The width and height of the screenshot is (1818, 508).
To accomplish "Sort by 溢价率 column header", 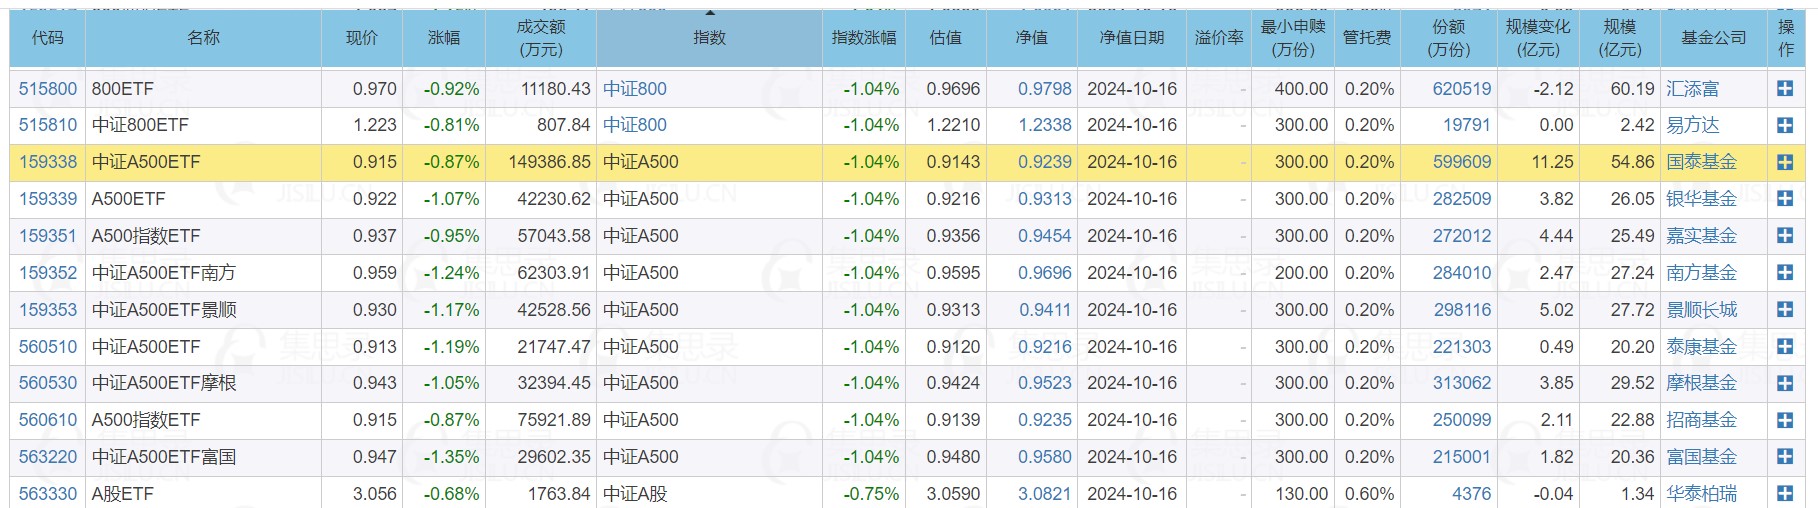I will [1219, 38].
